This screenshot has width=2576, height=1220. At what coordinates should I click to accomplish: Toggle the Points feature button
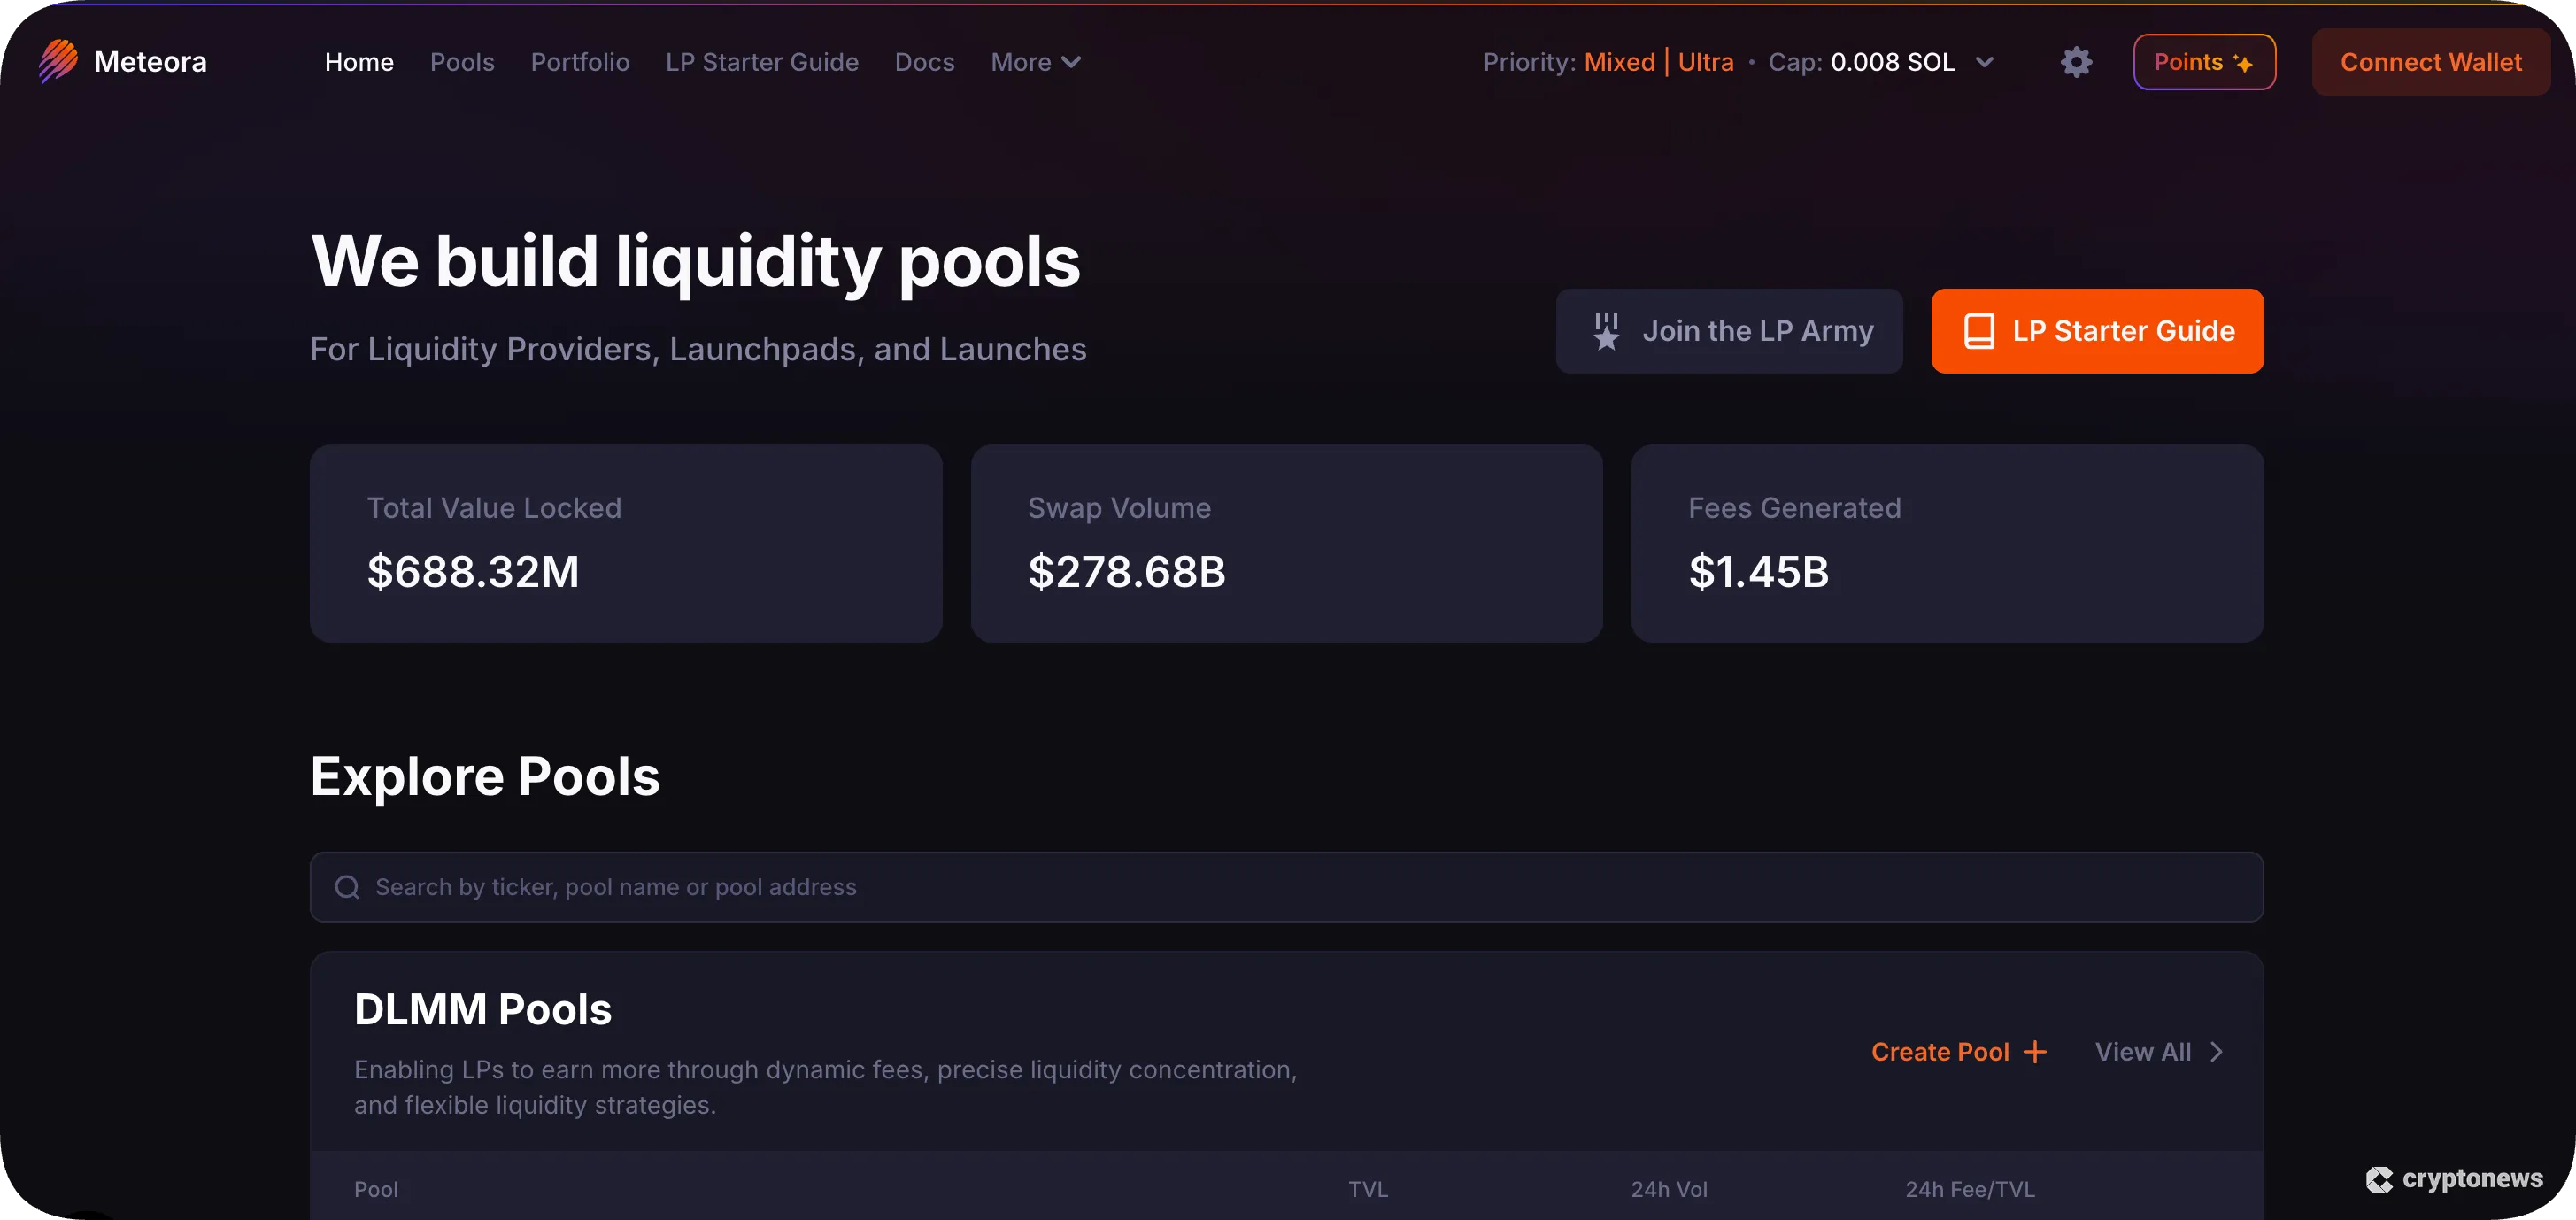coord(2203,61)
